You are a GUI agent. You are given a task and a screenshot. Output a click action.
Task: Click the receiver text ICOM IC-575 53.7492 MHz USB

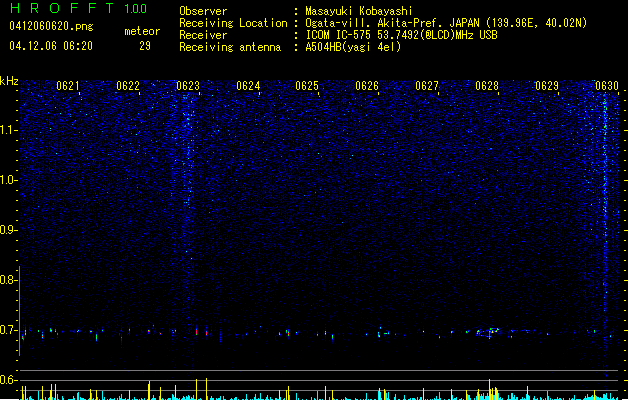[x=402, y=35]
